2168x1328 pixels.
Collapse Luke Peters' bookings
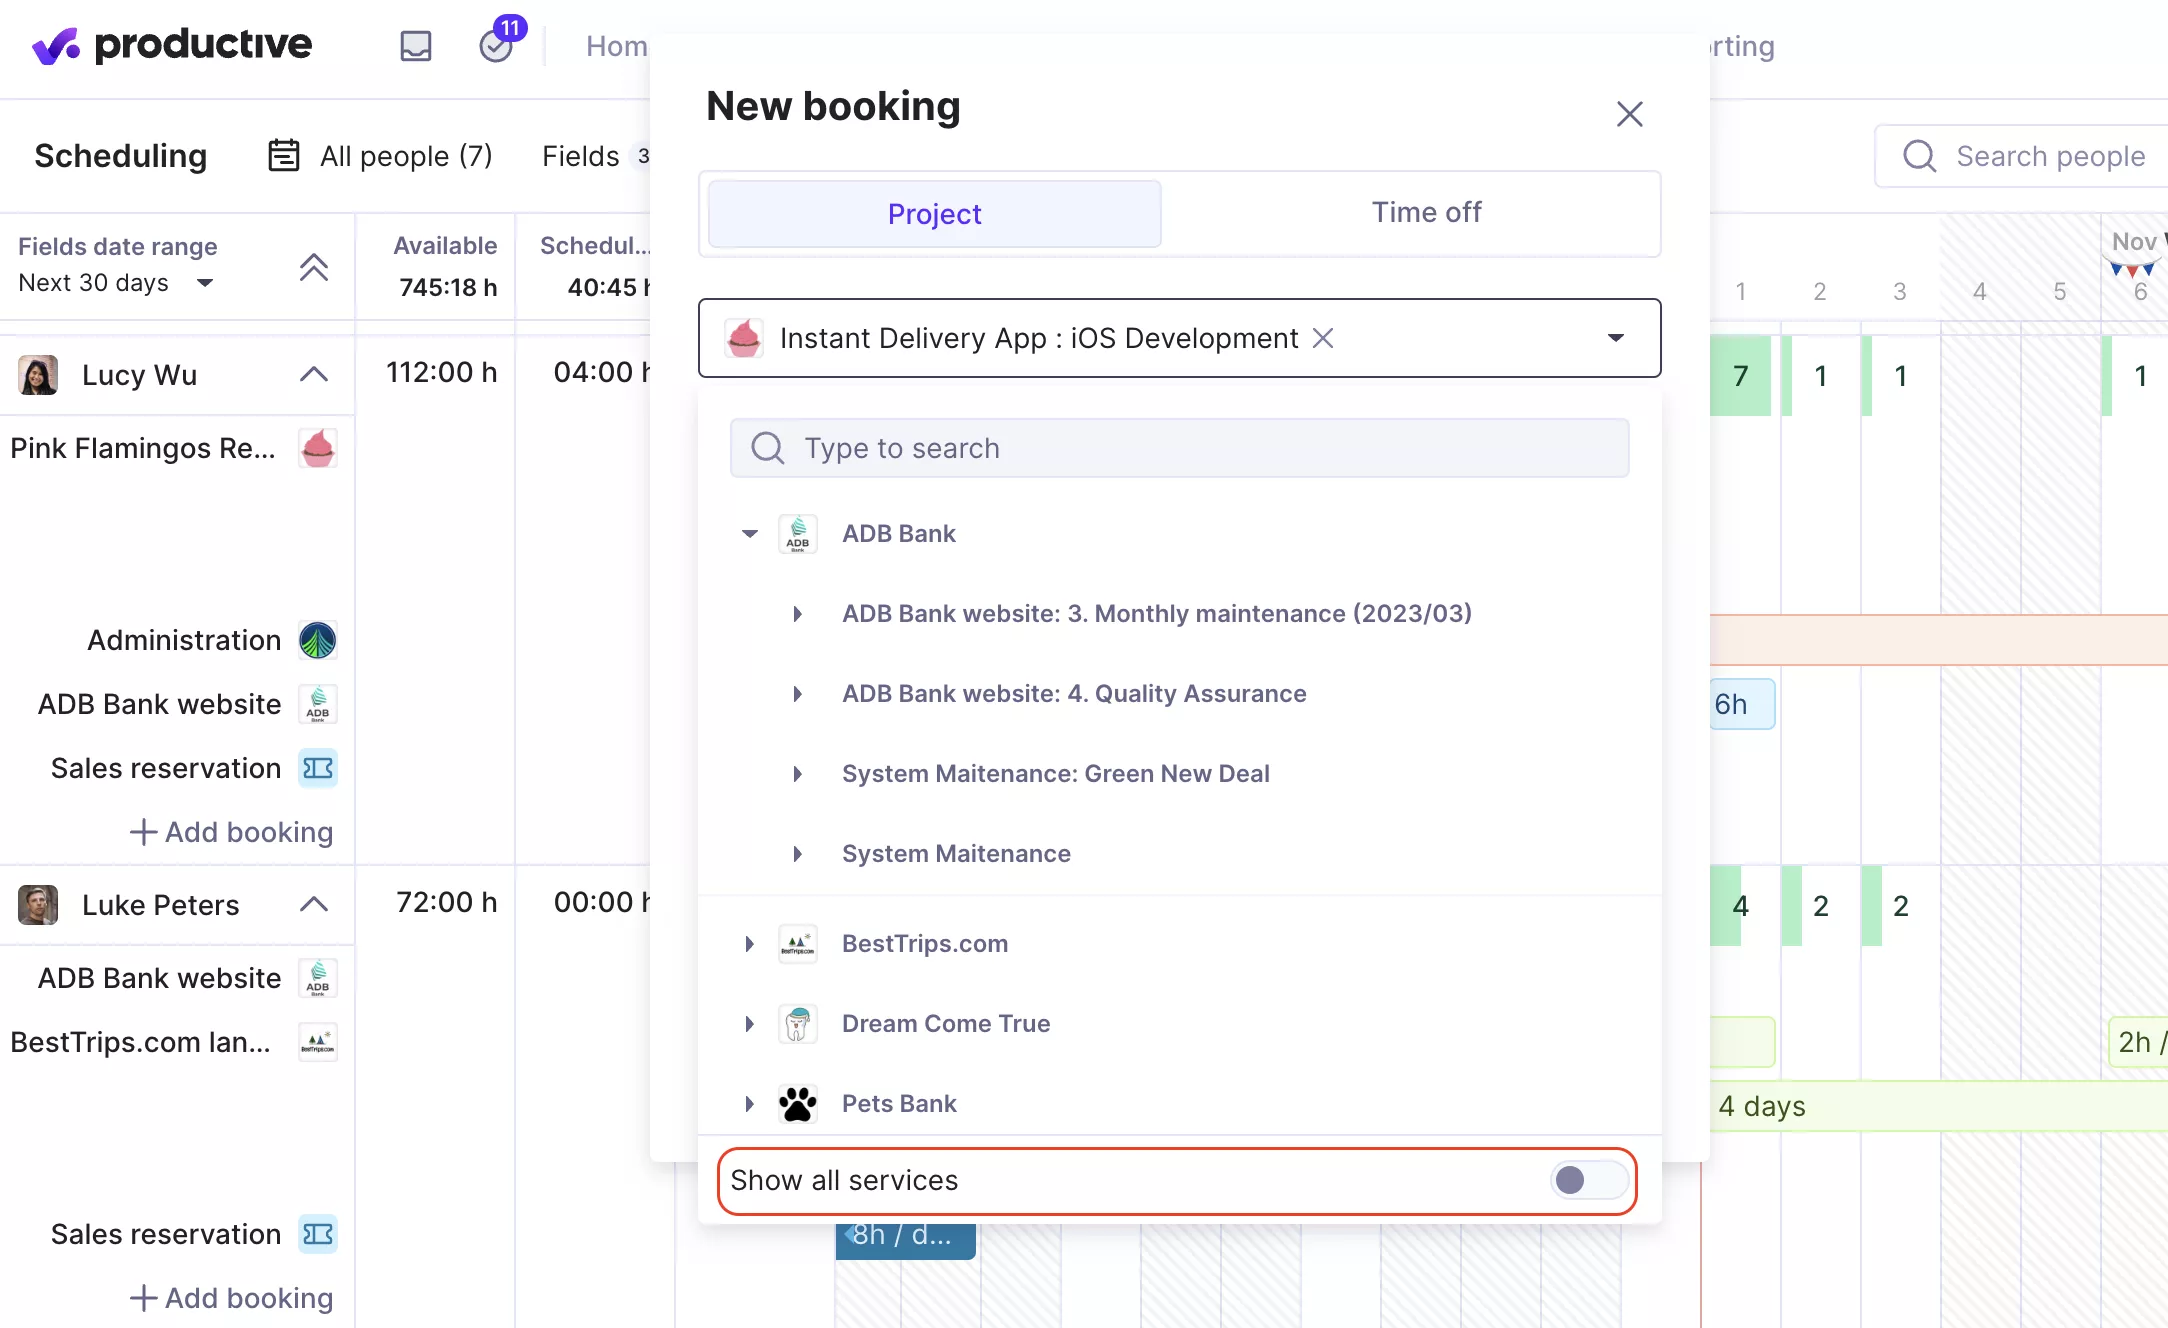point(314,904)
